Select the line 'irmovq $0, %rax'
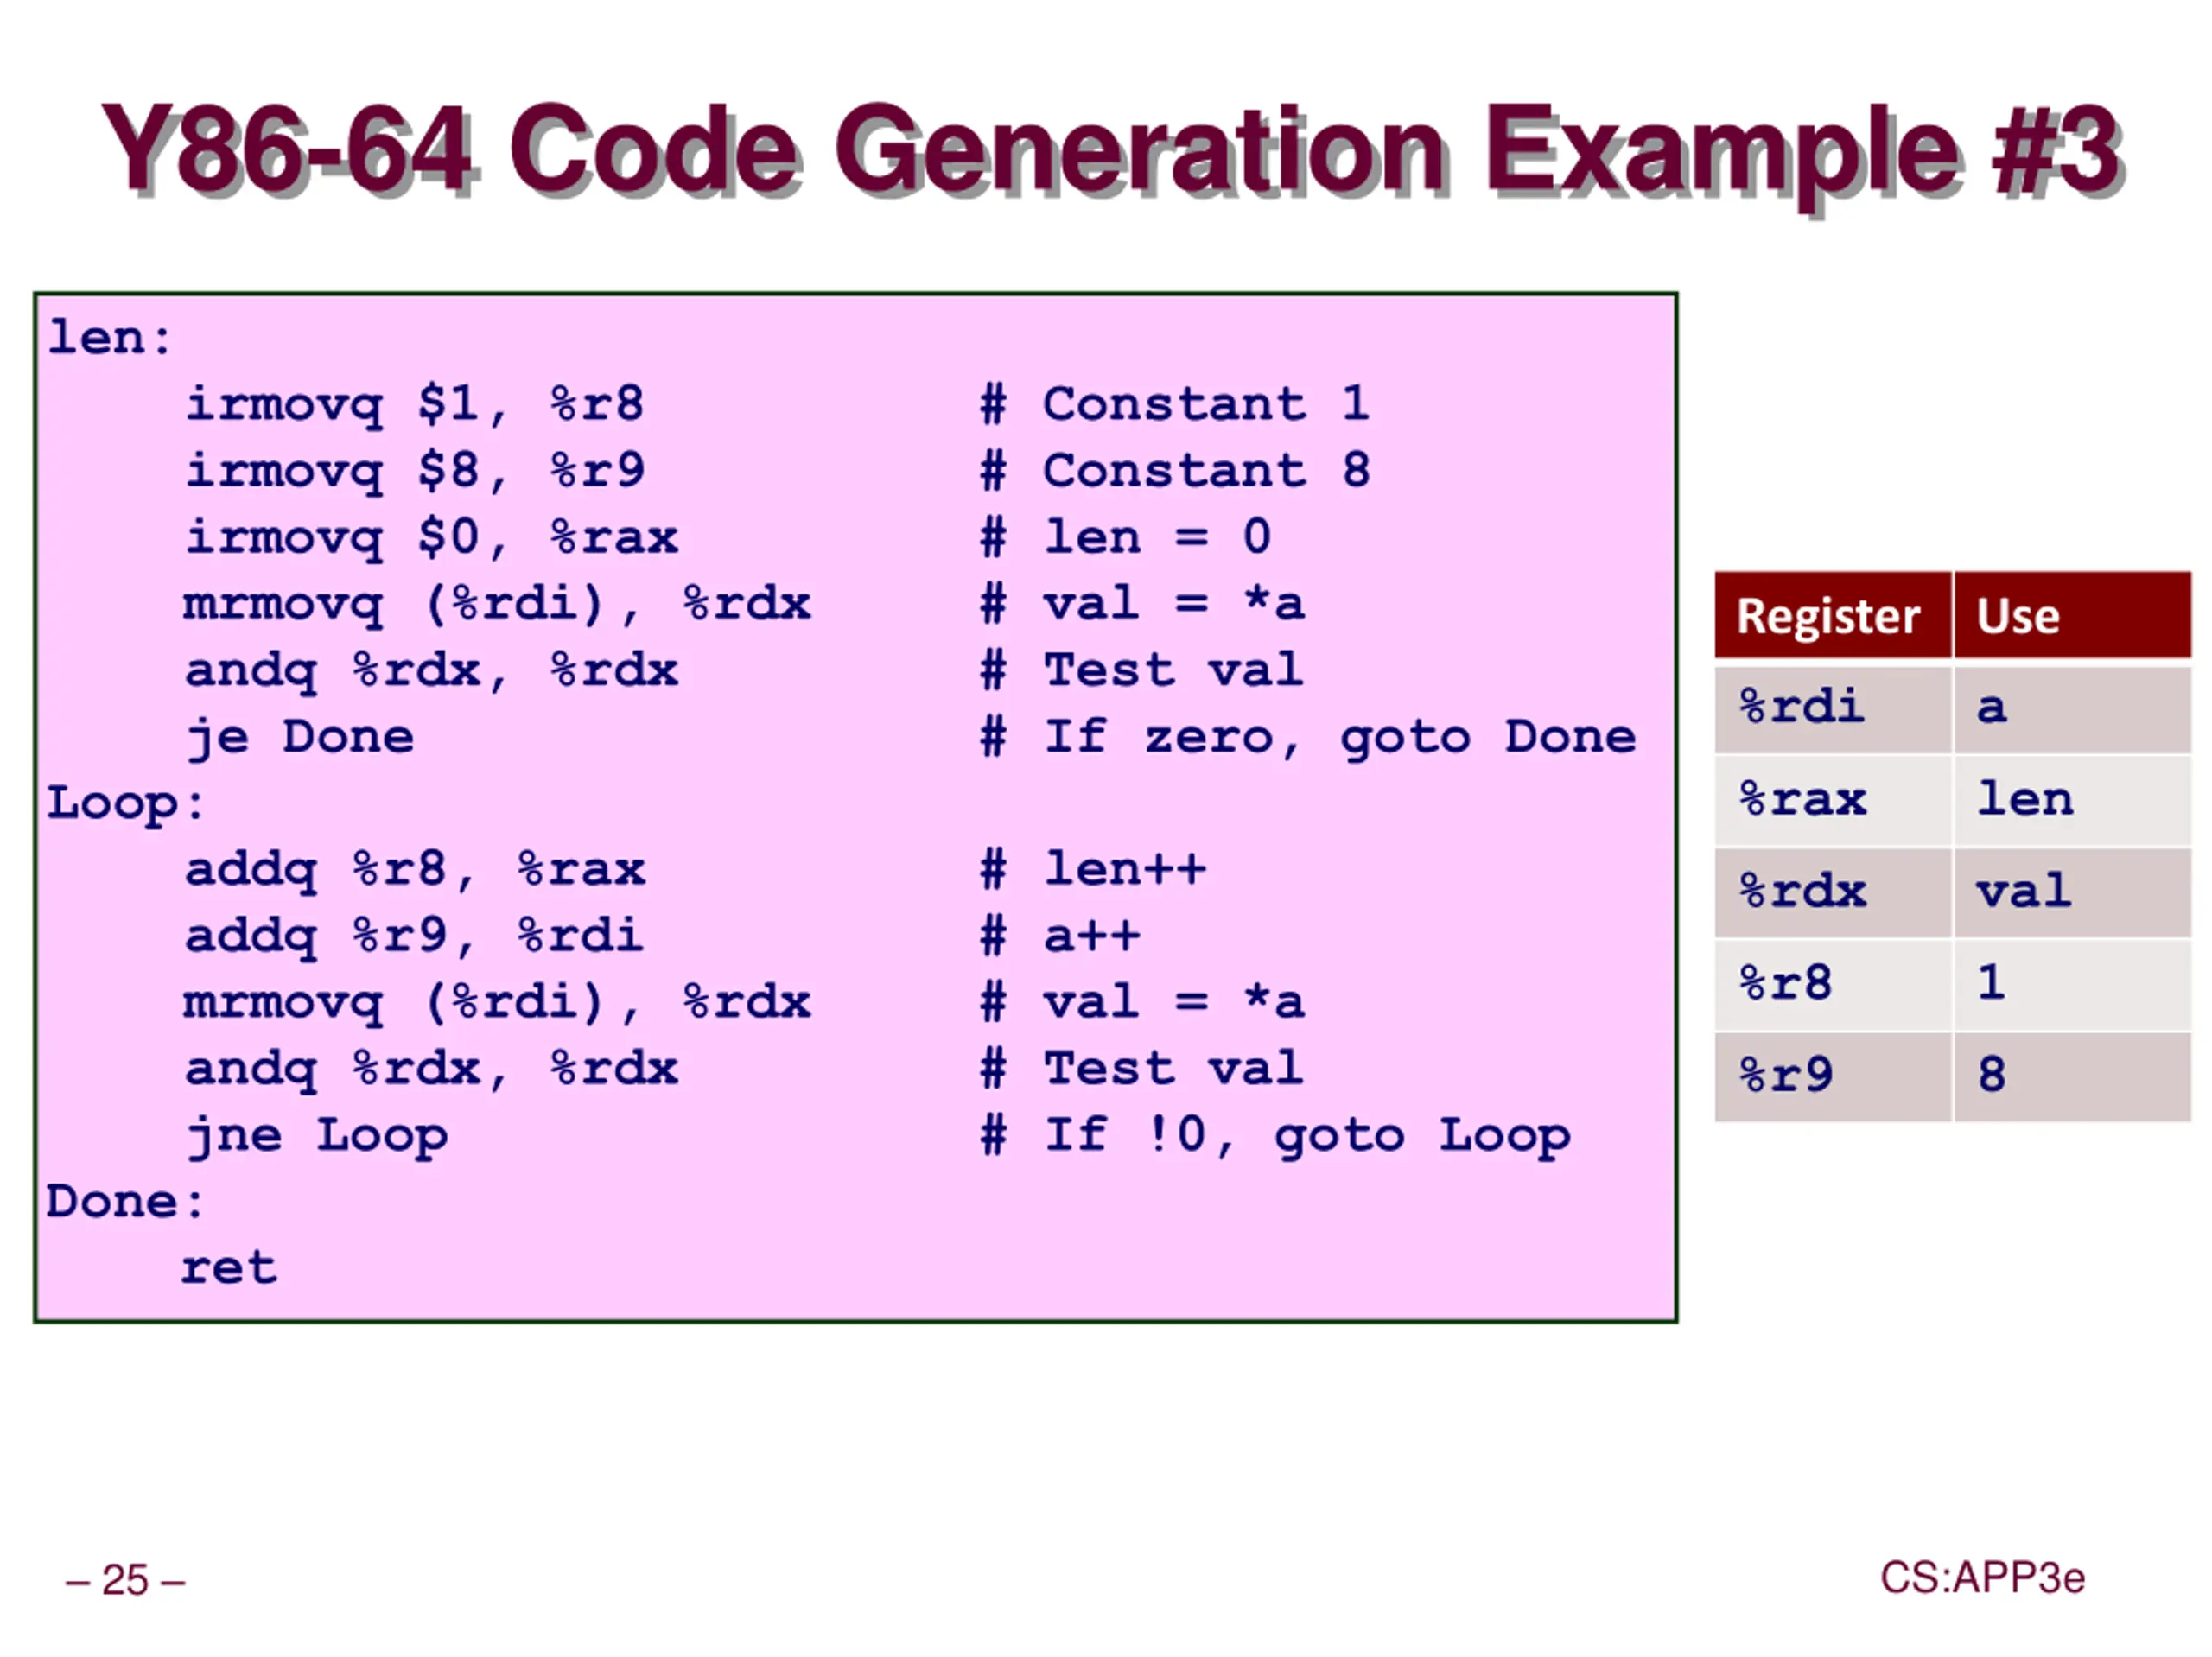 coord(431,538)
